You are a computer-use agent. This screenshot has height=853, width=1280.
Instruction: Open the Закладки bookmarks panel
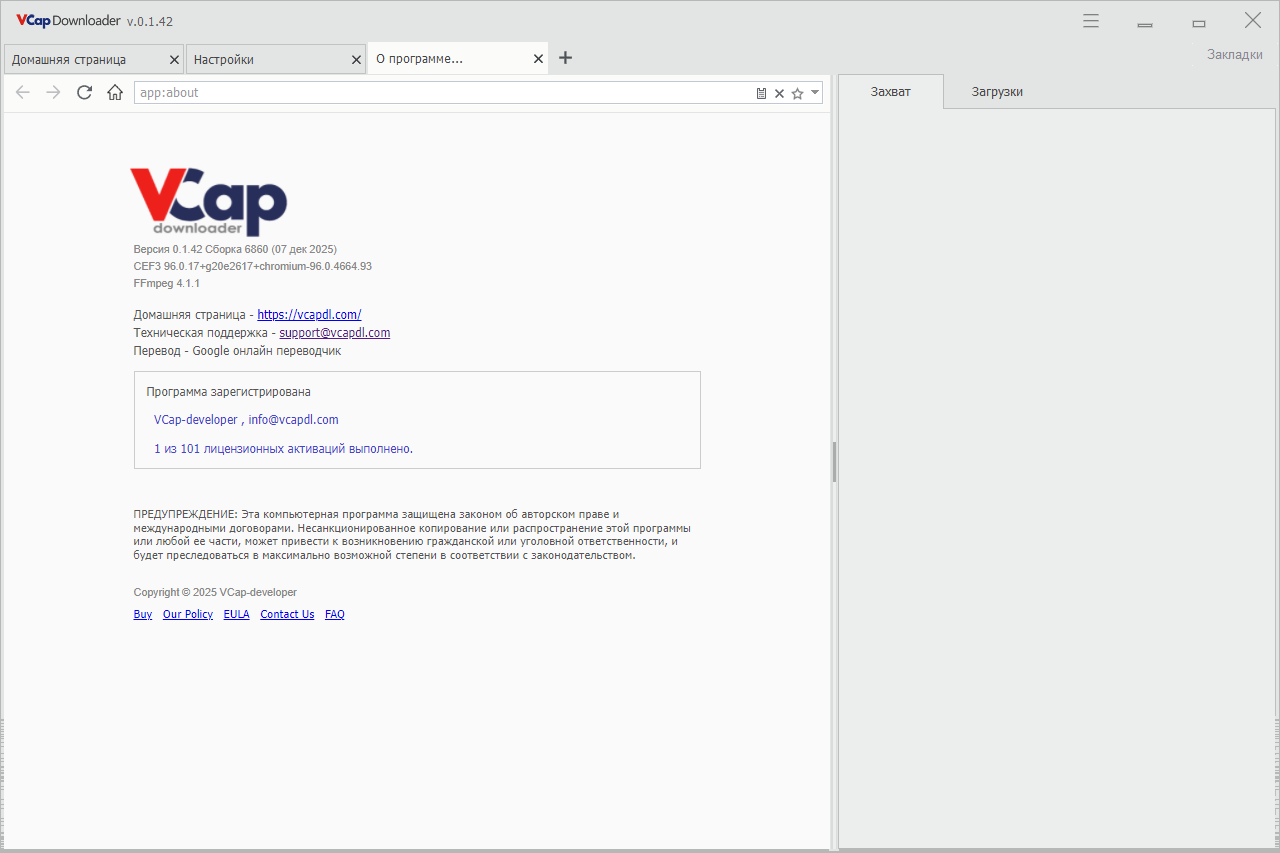(1234, 54)
